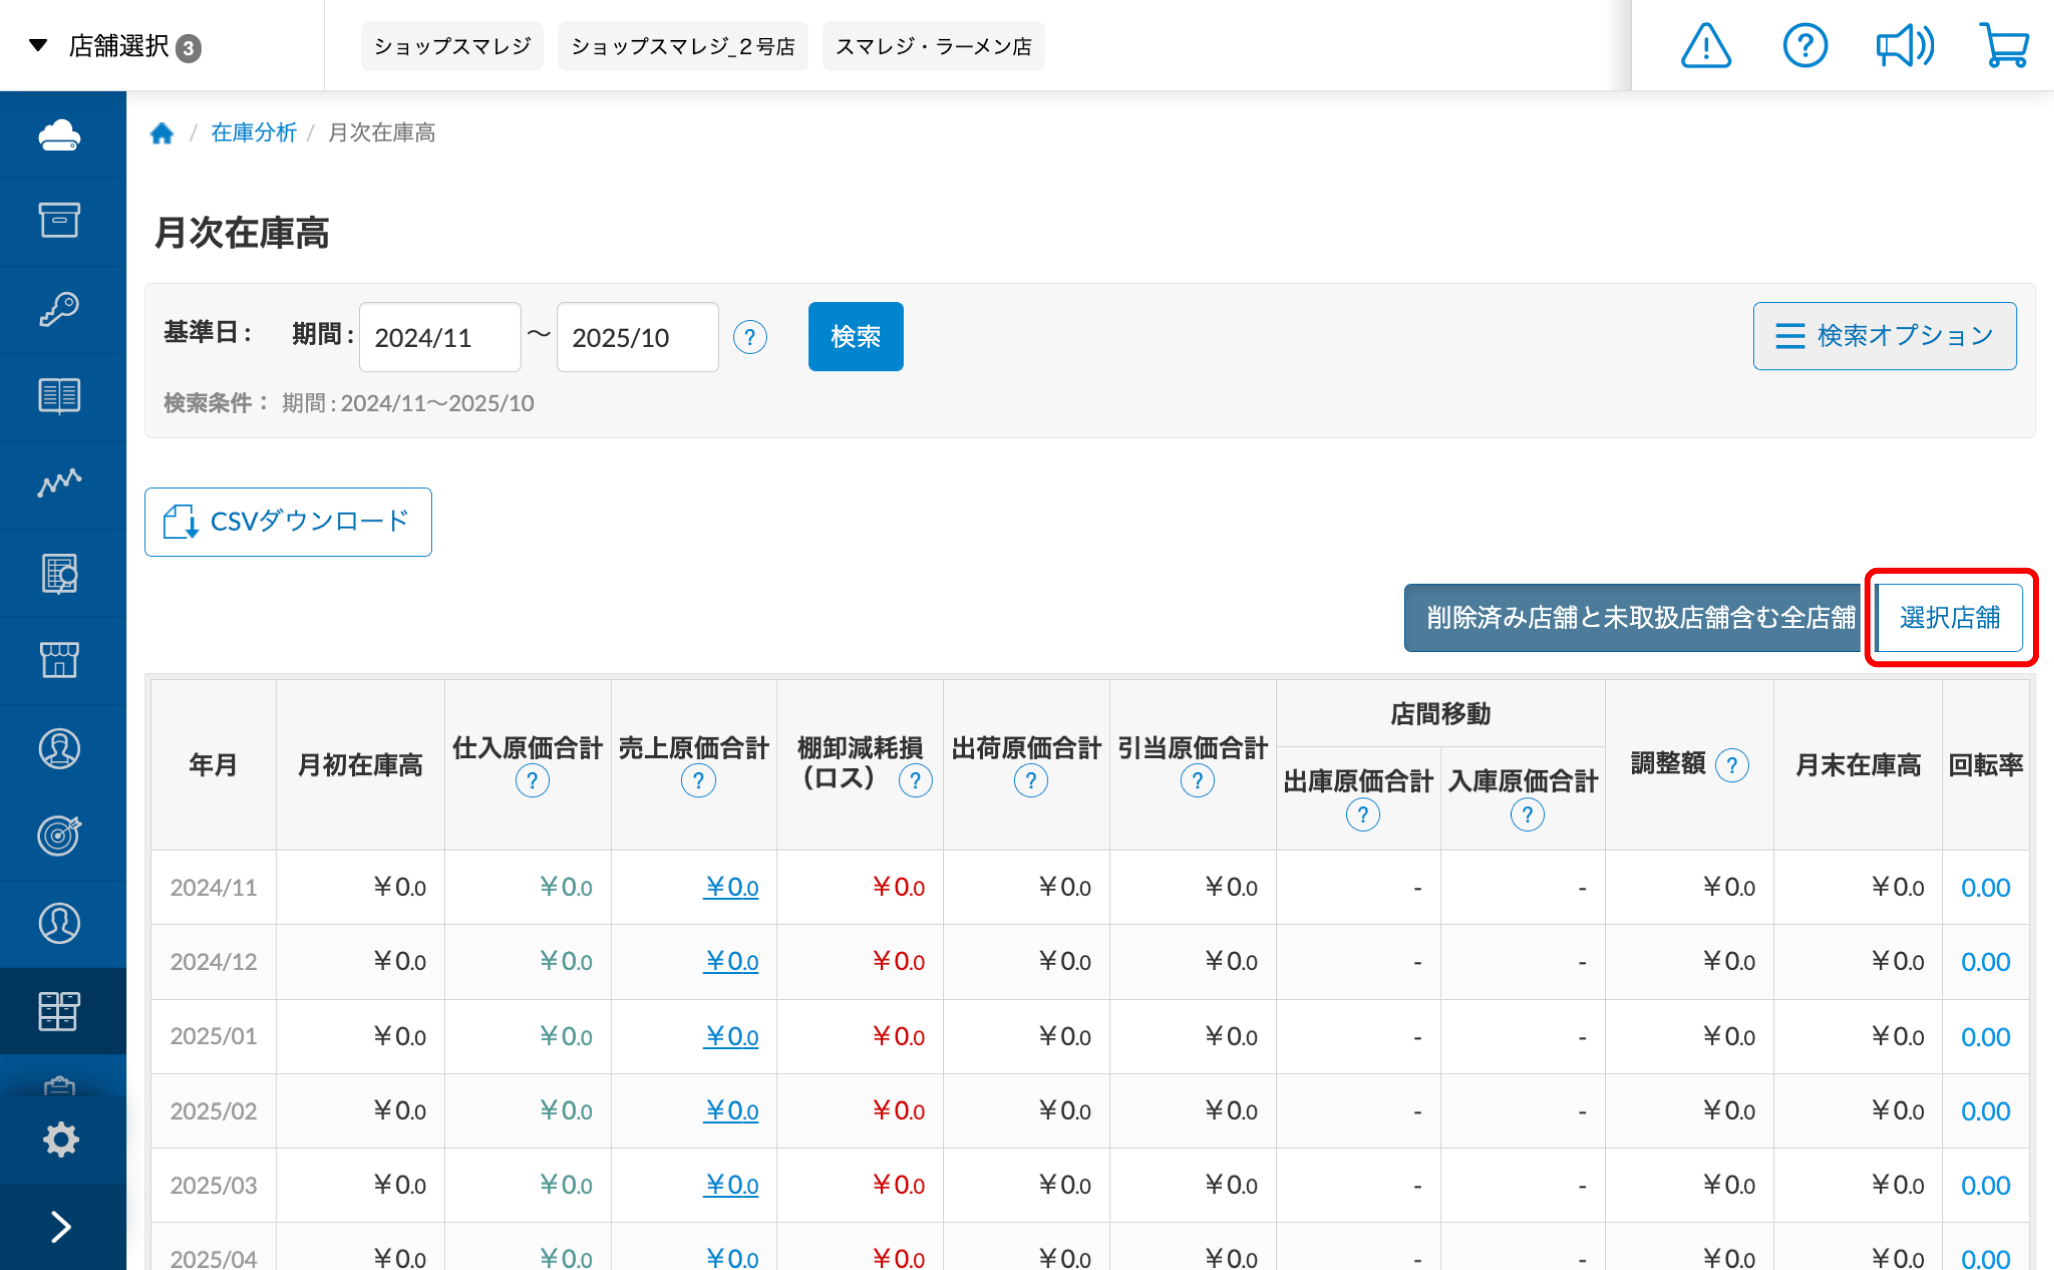Click the home icon in breadcrumb
This screenshot has width=2054, height=1270.
[162, 133]
